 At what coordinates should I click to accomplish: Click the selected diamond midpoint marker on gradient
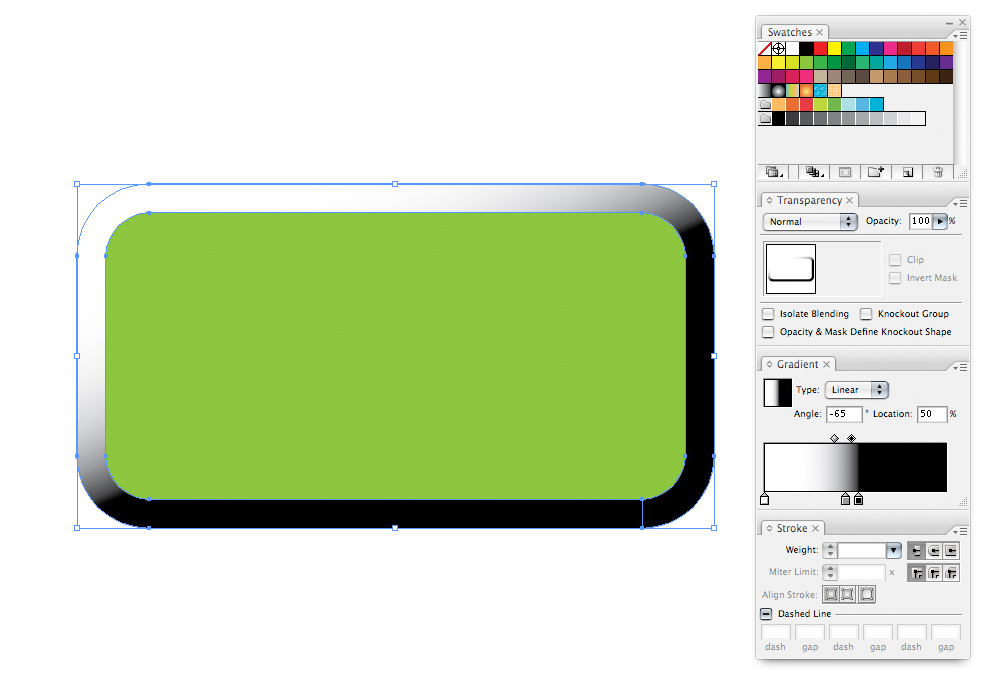pyautogui.click(x=852, y=438)
